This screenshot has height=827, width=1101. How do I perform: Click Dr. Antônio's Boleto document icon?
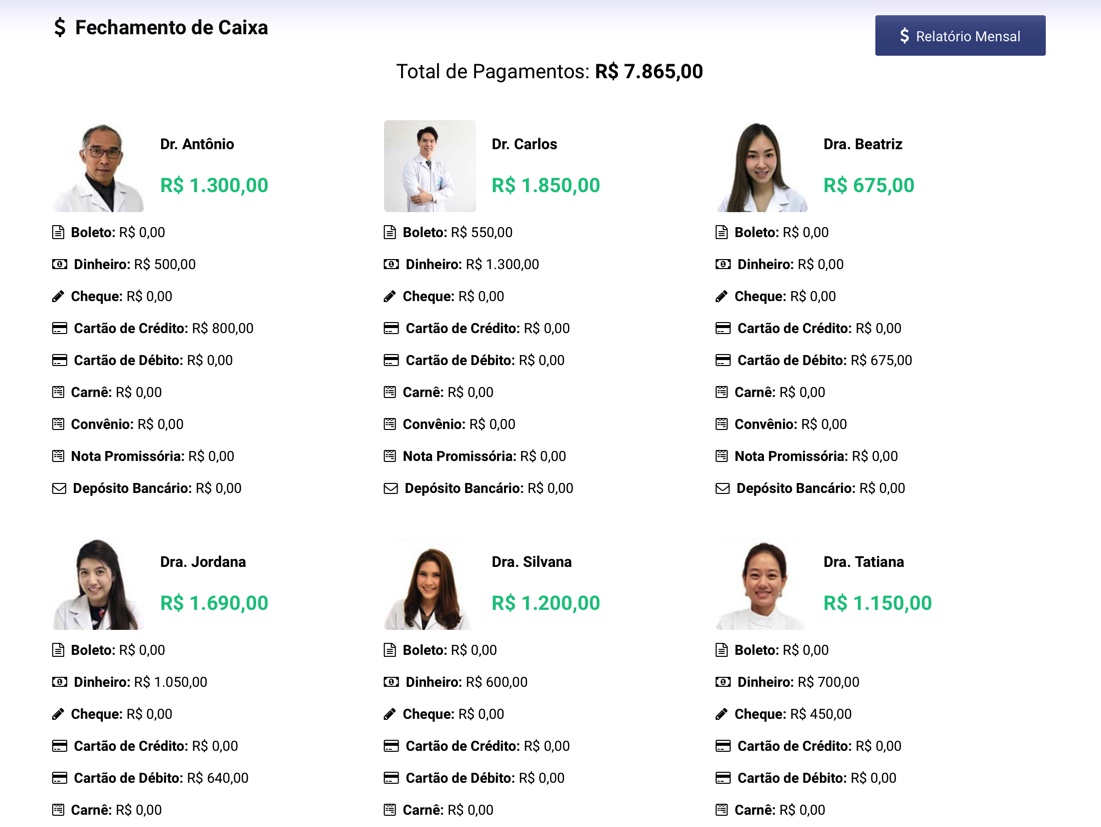pos(58,232)
